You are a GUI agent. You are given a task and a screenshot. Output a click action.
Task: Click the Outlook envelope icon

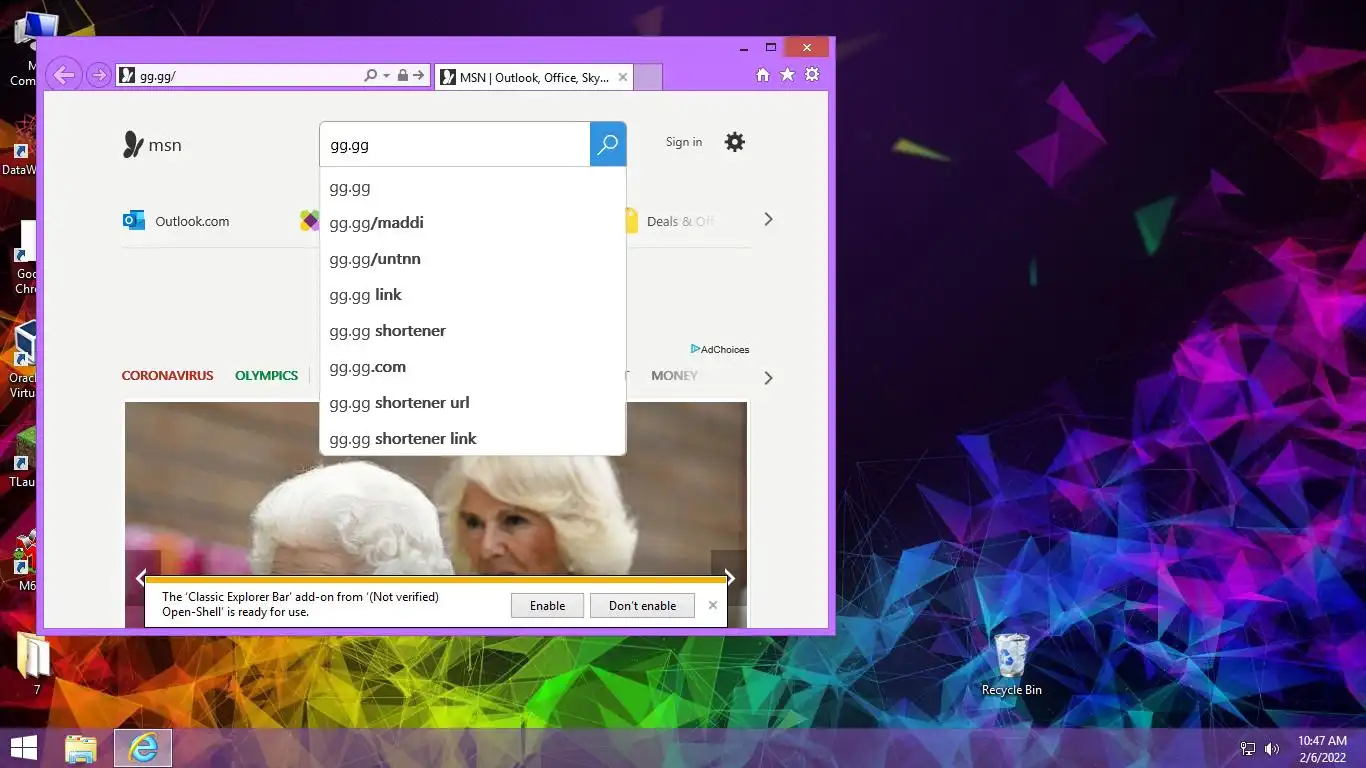click(134, 221)
